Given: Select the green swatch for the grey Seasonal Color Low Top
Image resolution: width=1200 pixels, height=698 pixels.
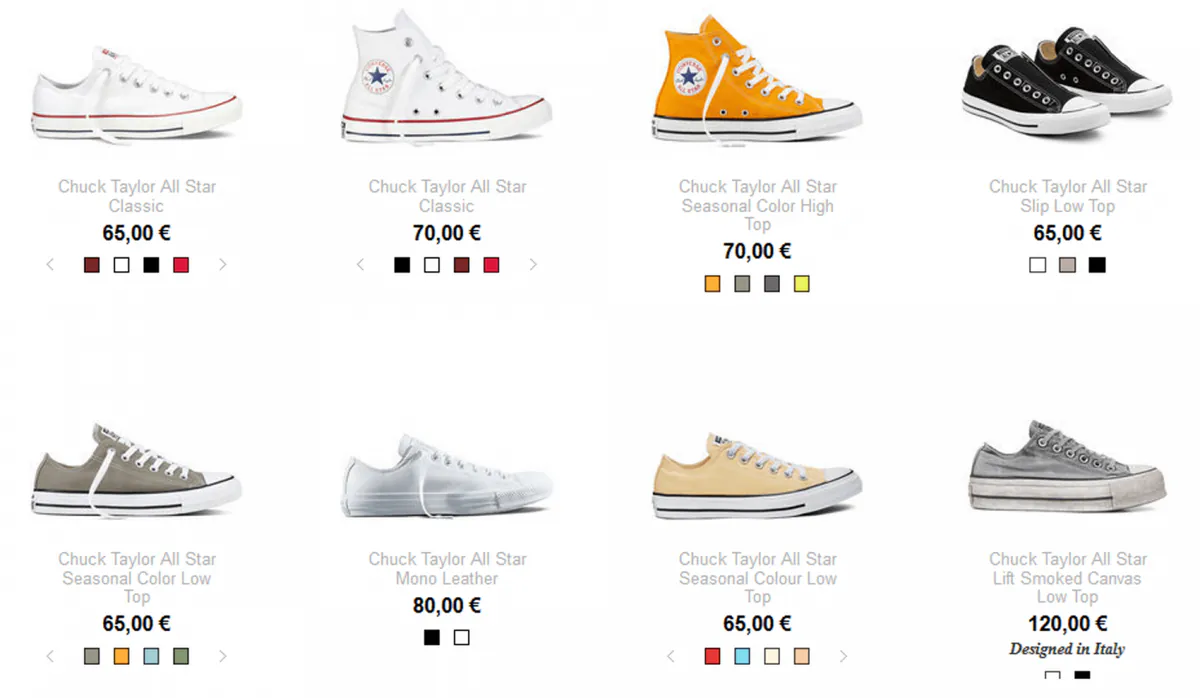Looking at the screenshot, I should [x=181, y=656].
